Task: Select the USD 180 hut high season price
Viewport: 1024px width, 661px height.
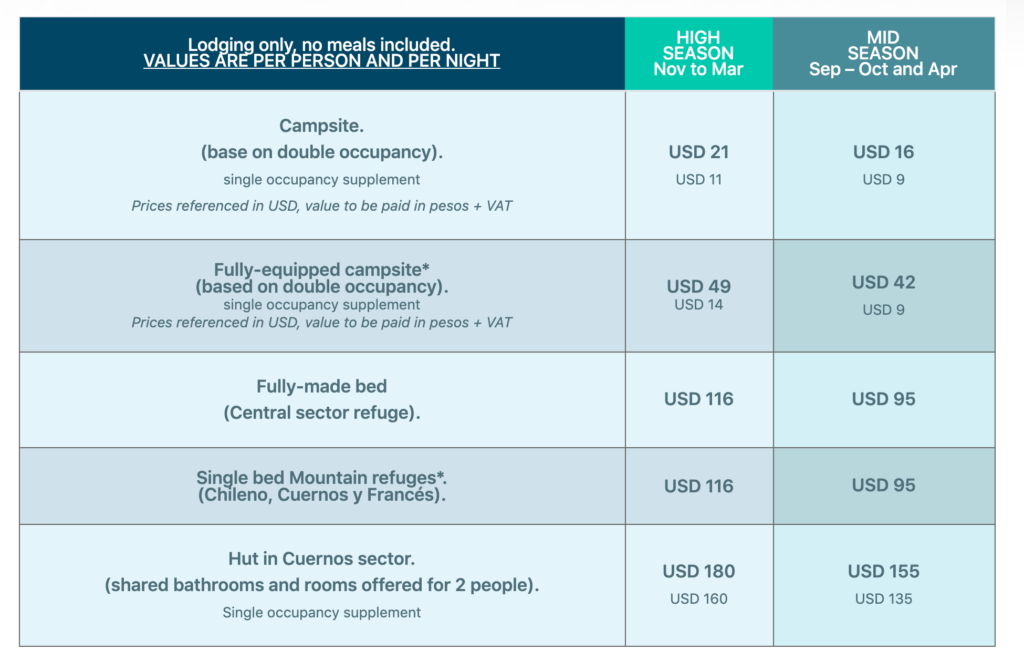Action: (x=698, y=572)
